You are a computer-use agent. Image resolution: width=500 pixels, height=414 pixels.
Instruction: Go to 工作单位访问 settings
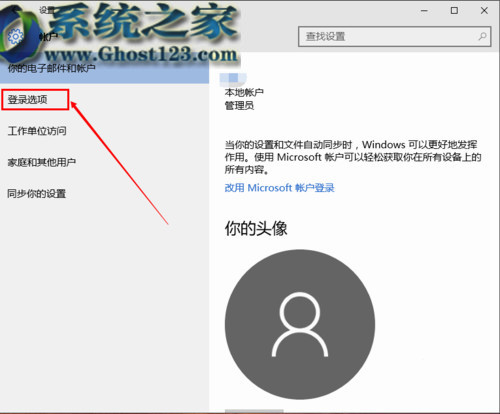point(37,131)
